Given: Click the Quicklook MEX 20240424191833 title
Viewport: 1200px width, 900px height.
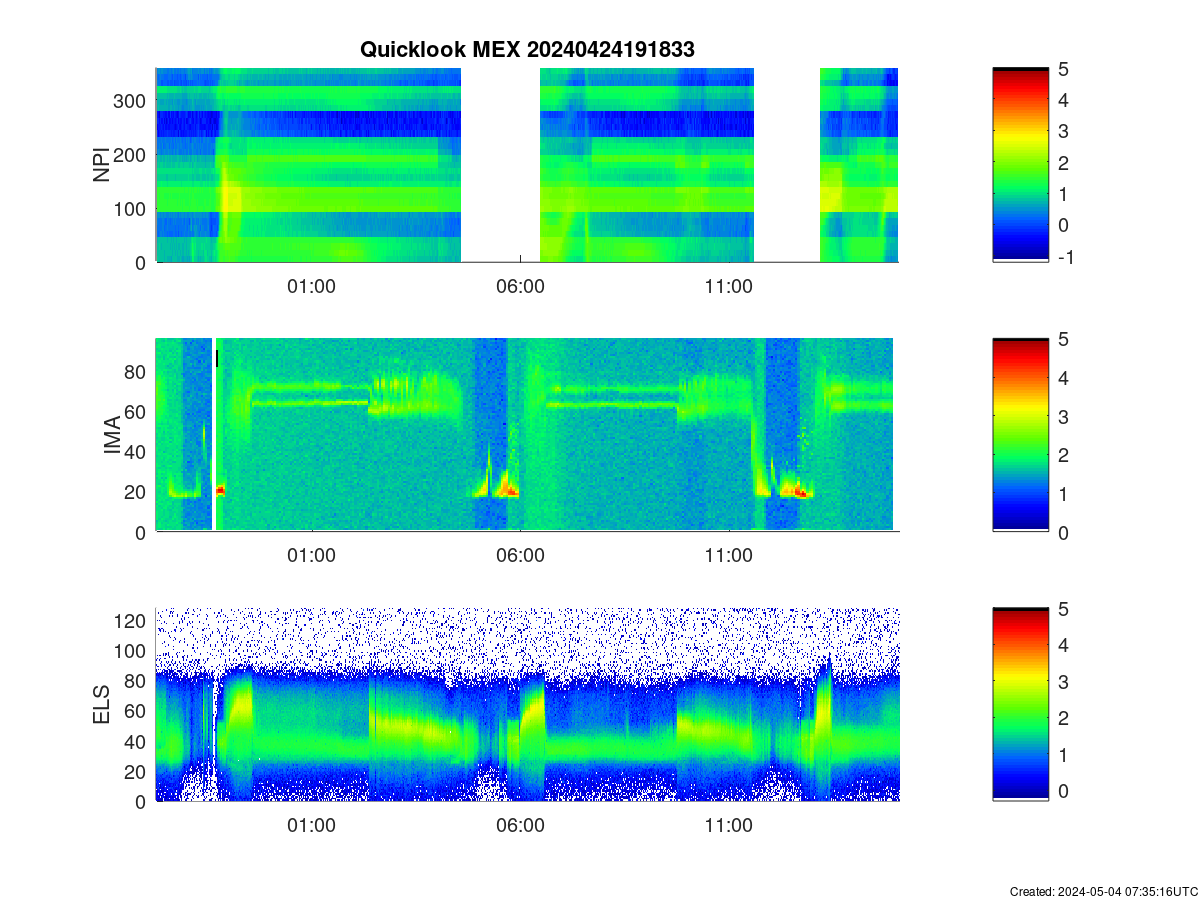Looking at the screenshot, I should click(x=527, y=50).
